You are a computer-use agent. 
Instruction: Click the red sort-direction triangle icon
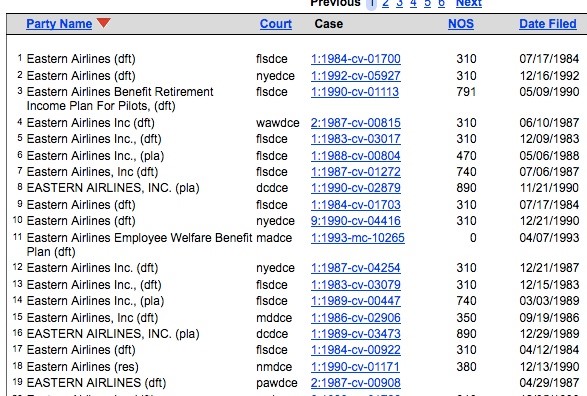[103, 22]
